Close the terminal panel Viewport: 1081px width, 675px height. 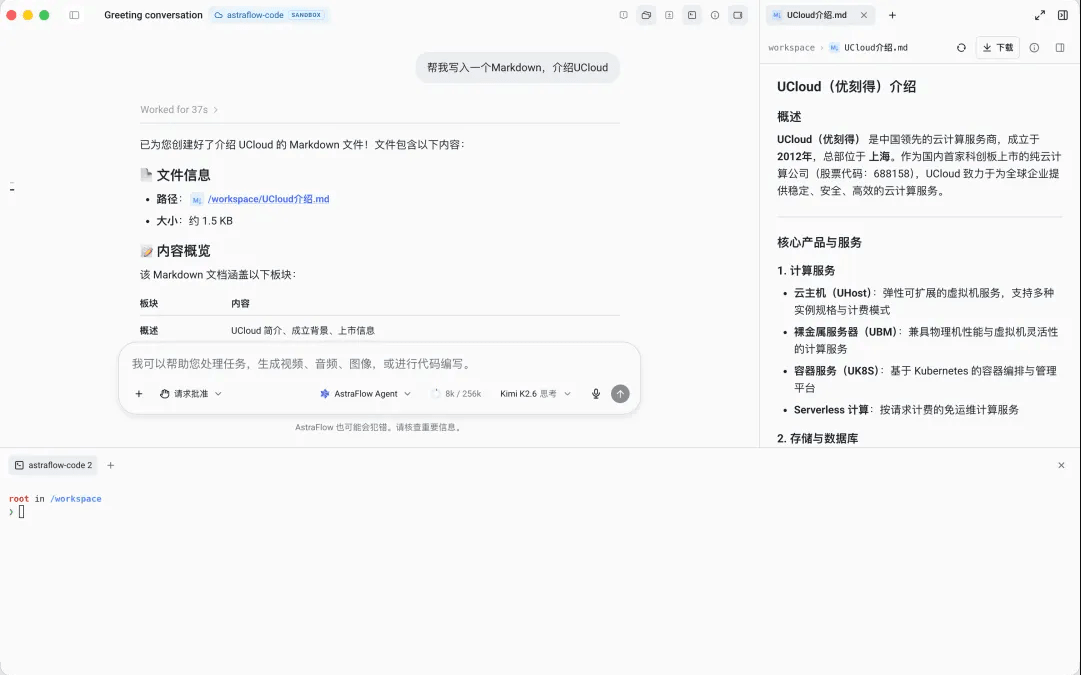tap(1061, 465)
